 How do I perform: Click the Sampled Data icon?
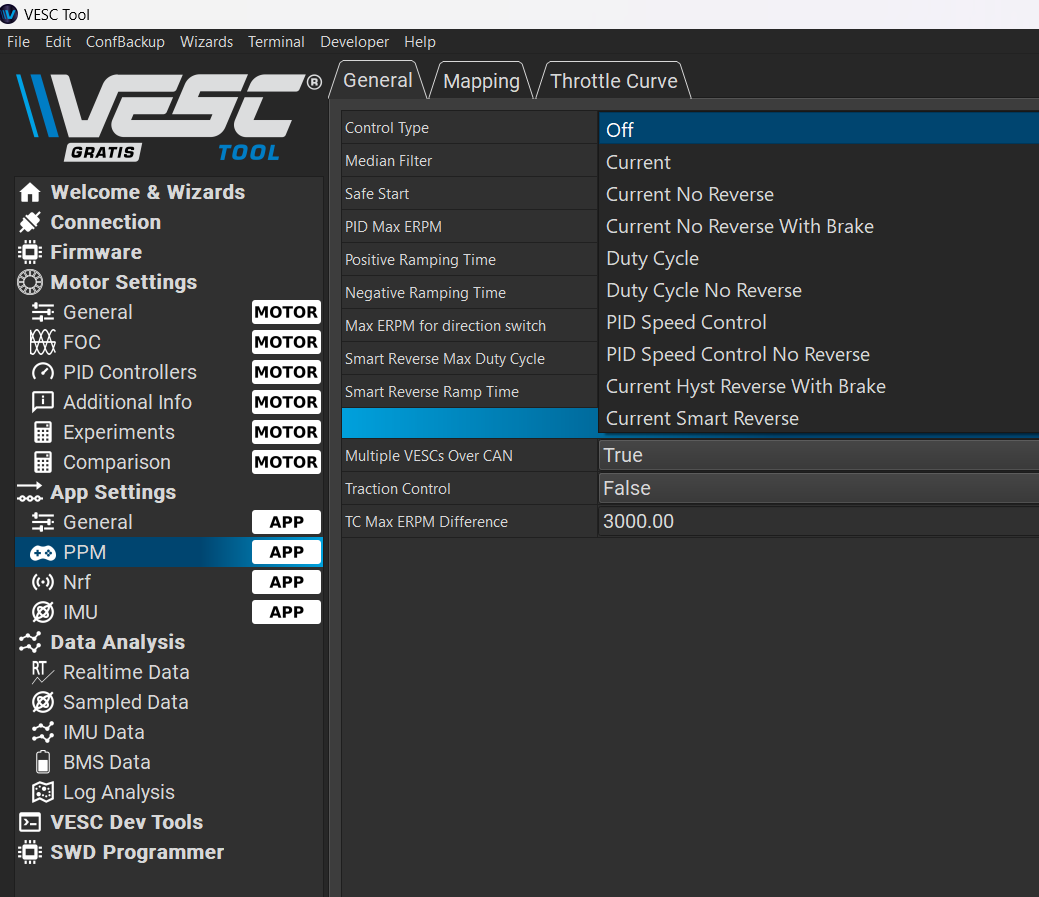pos(43,702)
